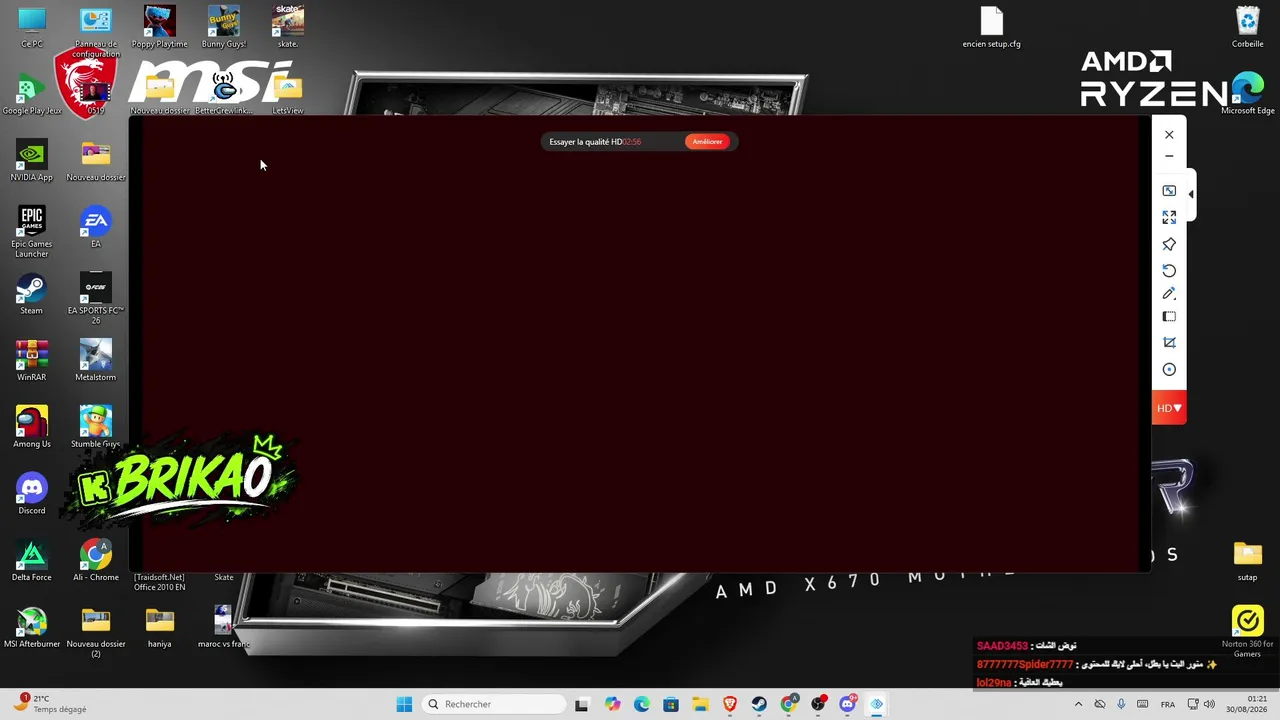Switch the FRA keyboard language indicator
The image size is (1280, 720).
click(x=1168, y=704)
